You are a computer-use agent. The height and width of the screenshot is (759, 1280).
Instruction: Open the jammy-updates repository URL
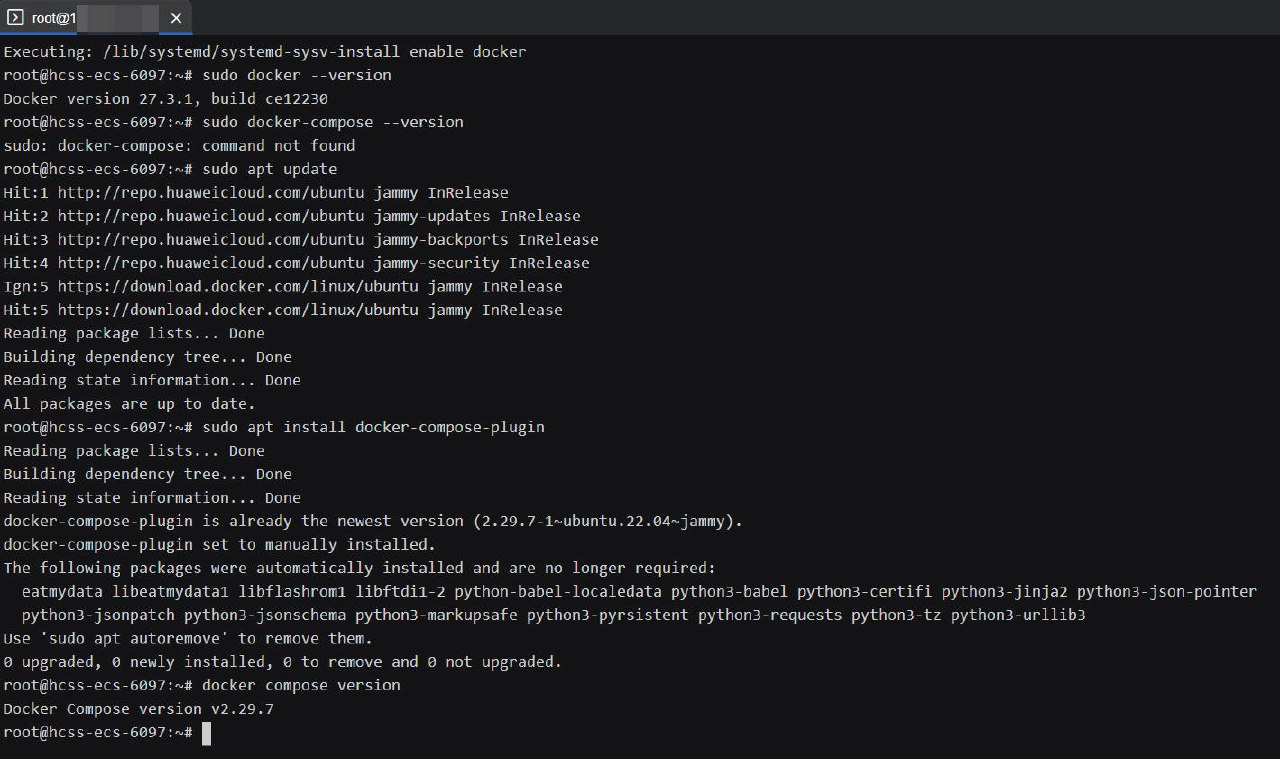(211, 216)
